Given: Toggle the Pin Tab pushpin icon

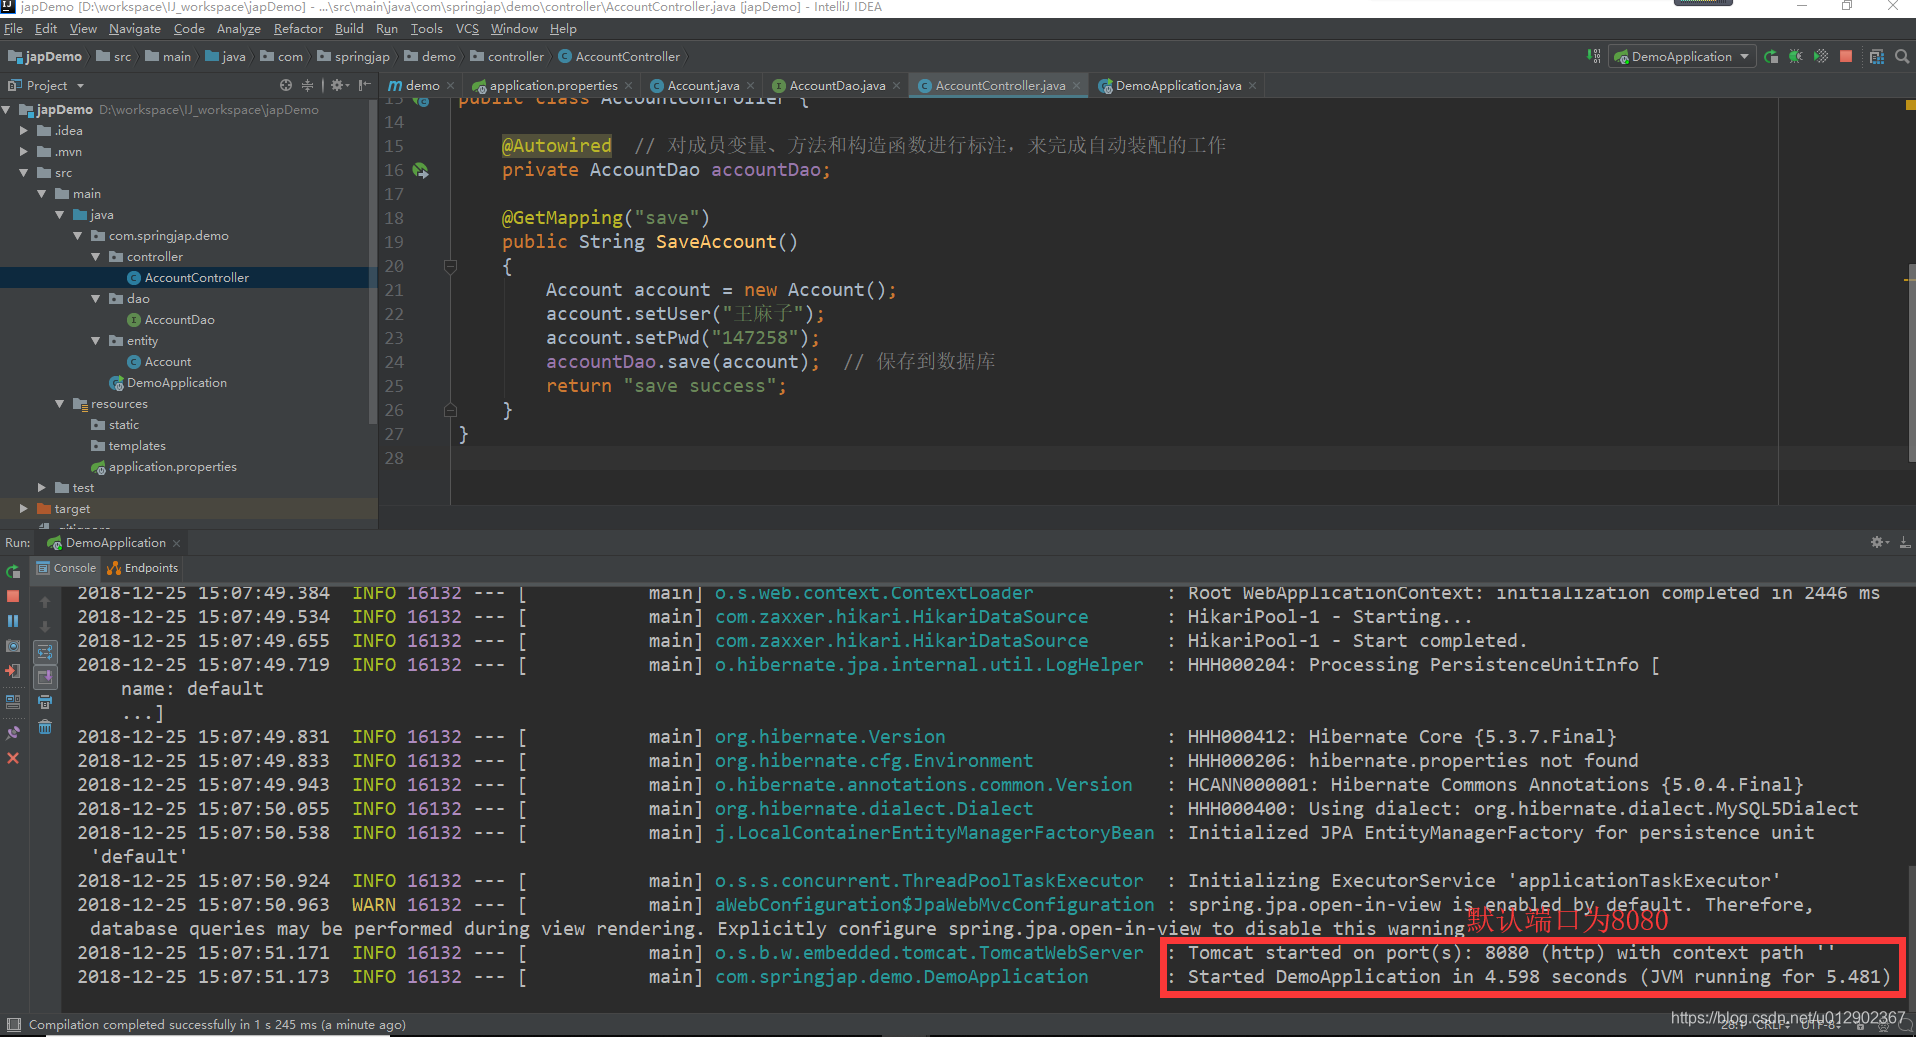Looking at the screenshot, I should coord(13,733).
